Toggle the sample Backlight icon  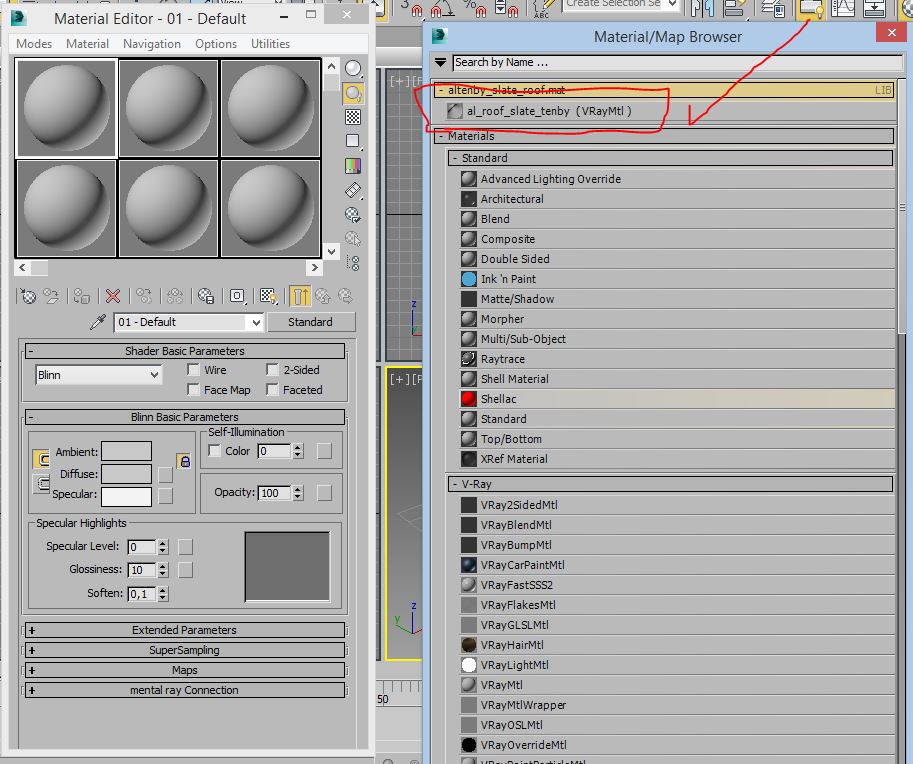[x=353, y=93]
